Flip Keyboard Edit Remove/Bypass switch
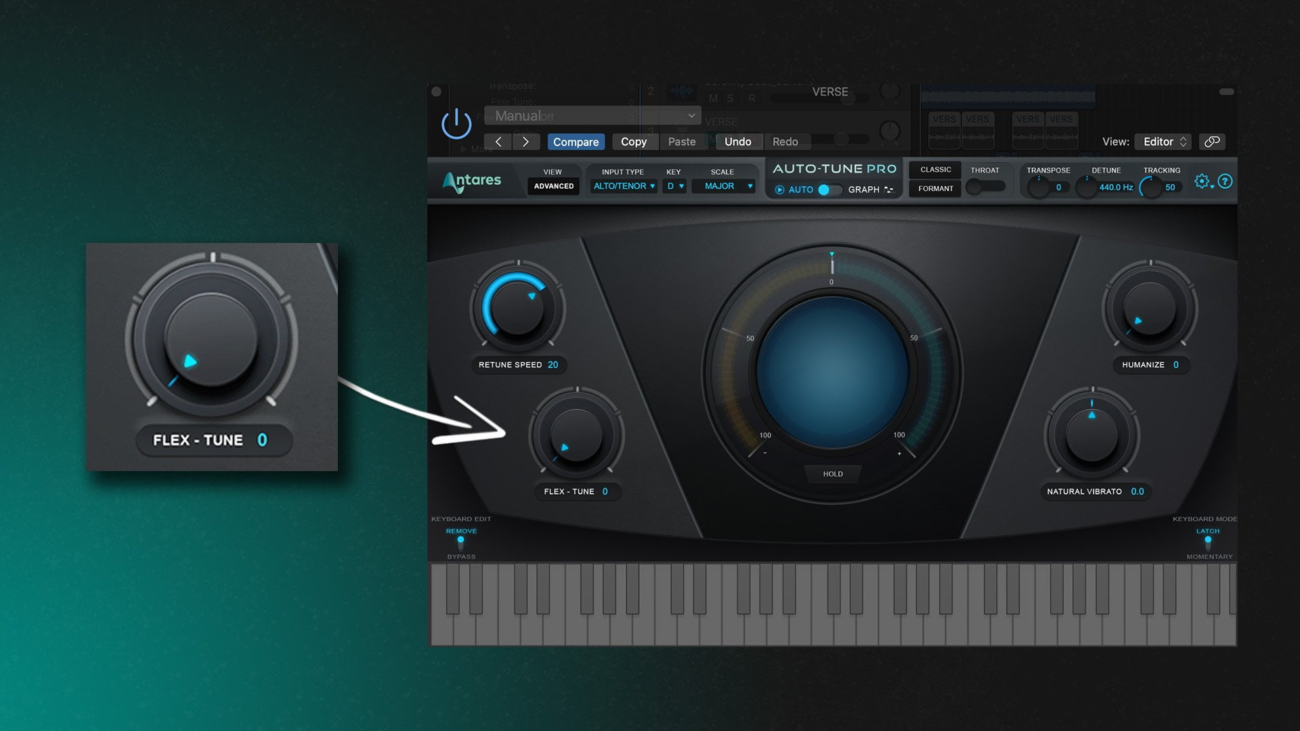1300x731 pixels. coord(461,543)
